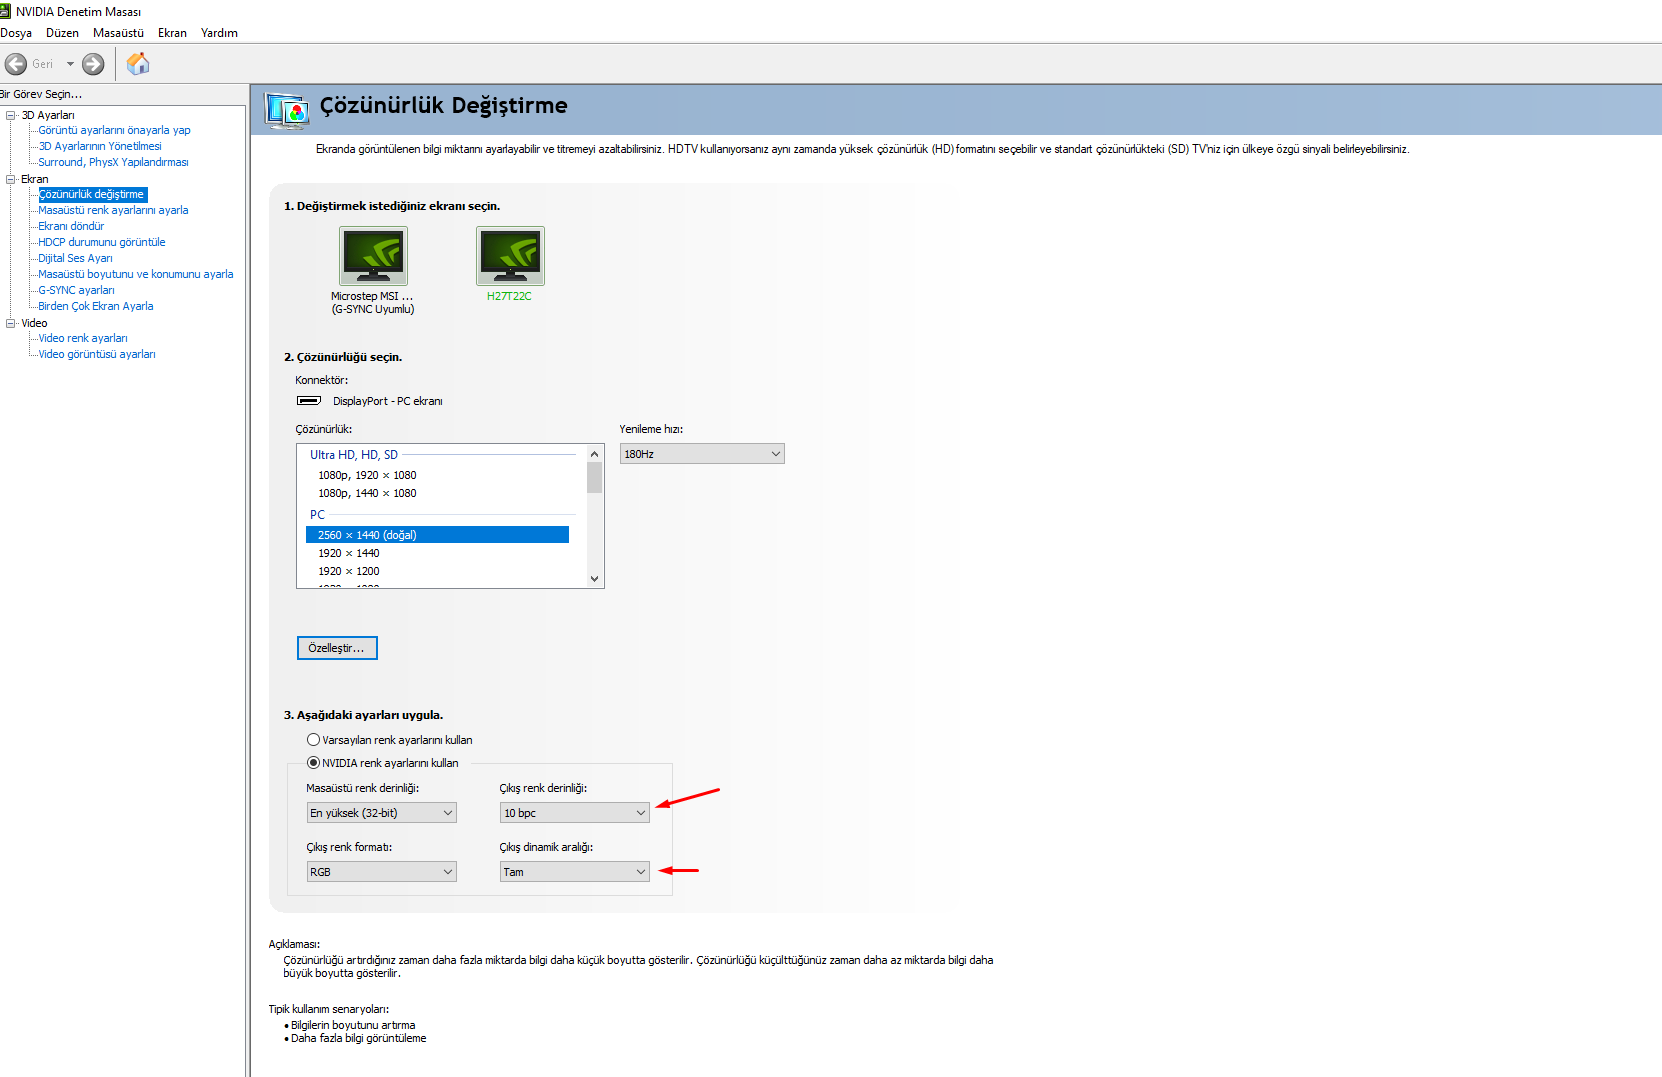This screenshot has height=1077, width=1662.
Task: Click the Forward arrow icon in toolbar
Action: pyautogui.click(x=93, y=64)
